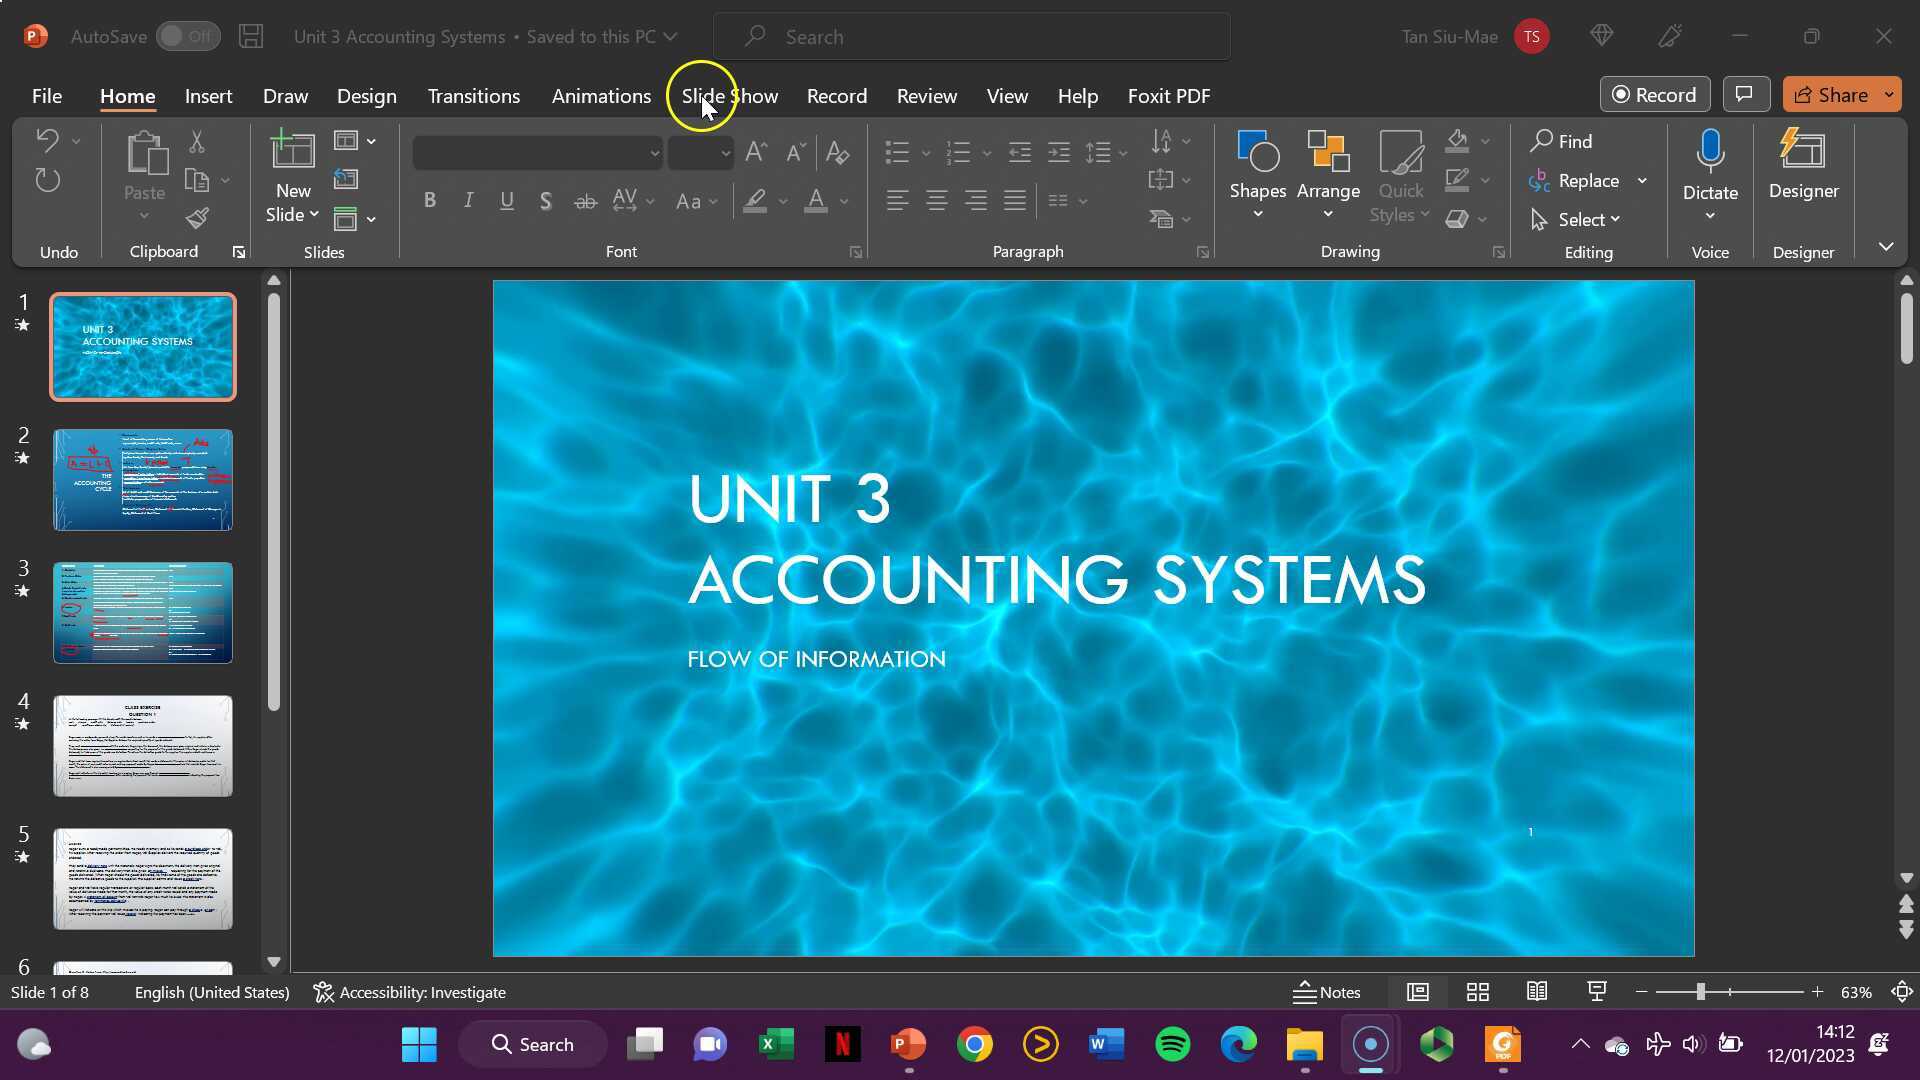Click the zoom slider handle
The image size is (1920, 1080).
(1700, 992)
